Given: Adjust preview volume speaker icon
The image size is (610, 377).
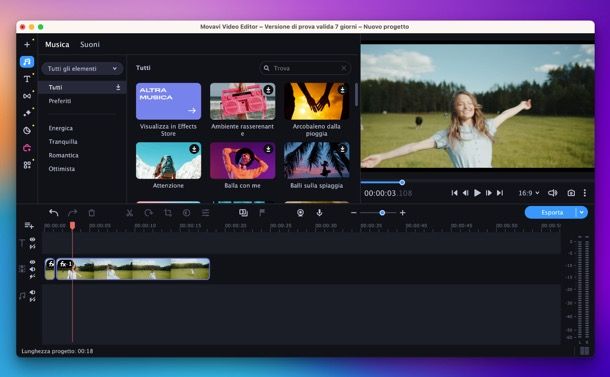Looking at the screenshot, I should (x=552, y=193).
